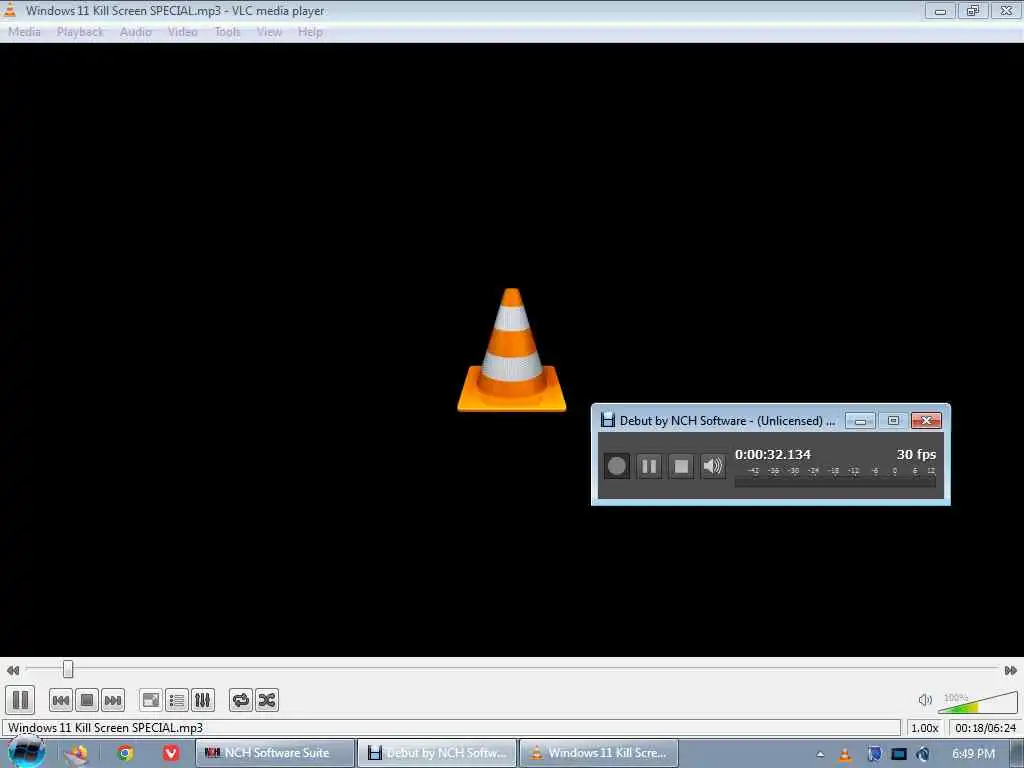Toggle VLC fullscreen video button
Image resolution: width=1024 pixels, height=768 pixels.
pyautogui.click(x=151, y=700)
